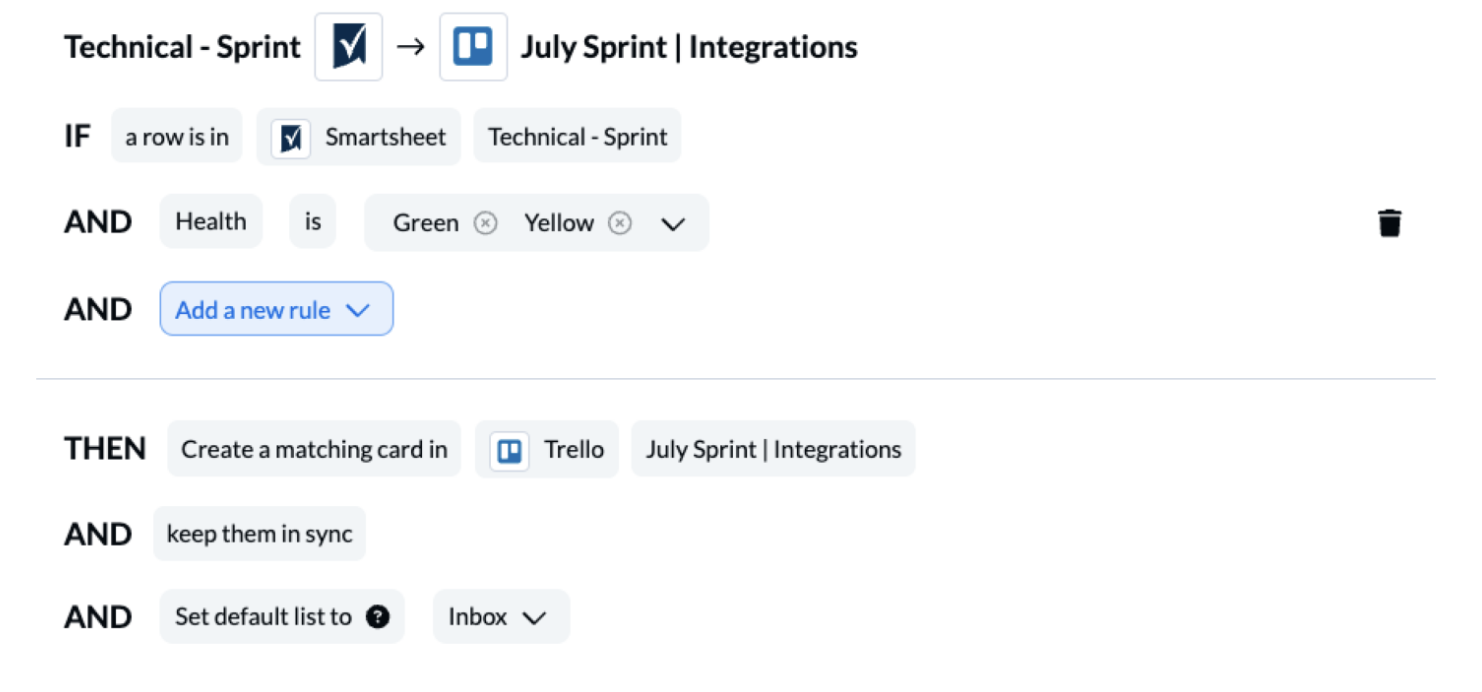Expand the Add a new rule dropdown
This screenshot has height=692, width=1482.
click(x=276, y=309)
